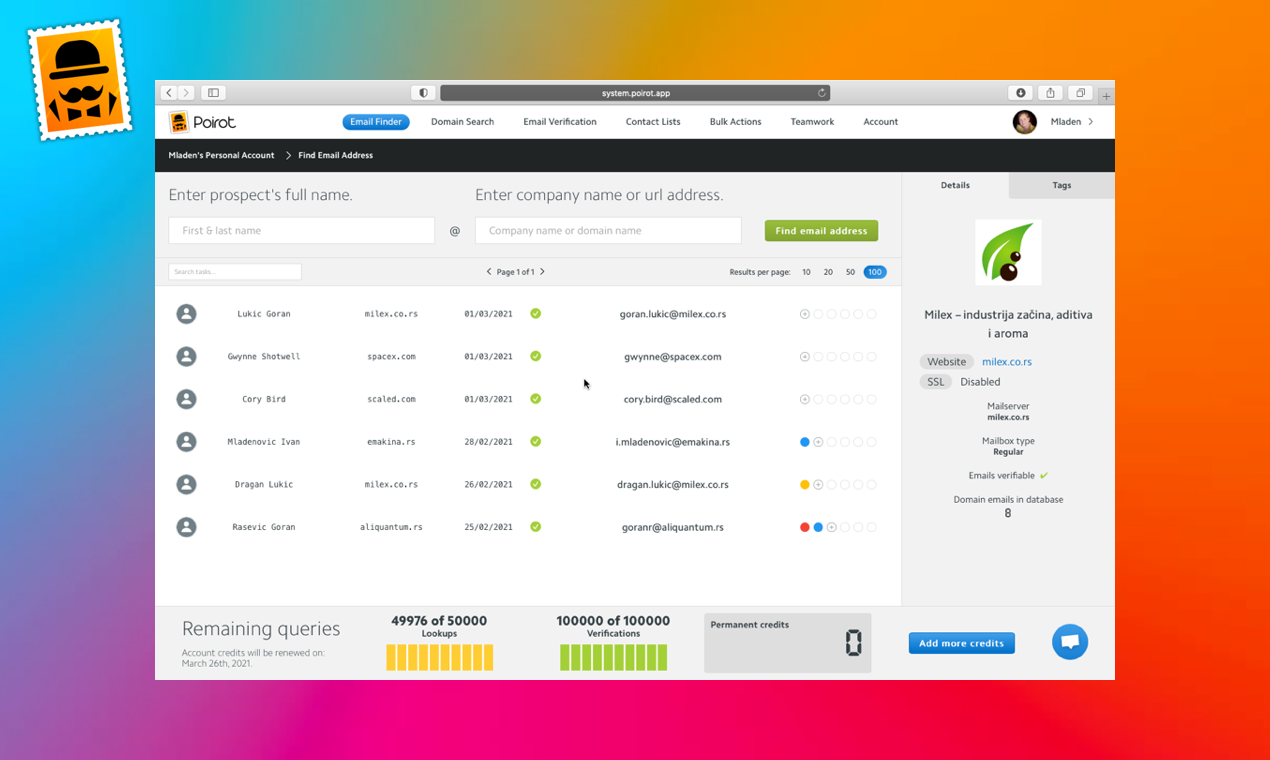Open Account menu item

coord(881,122)
